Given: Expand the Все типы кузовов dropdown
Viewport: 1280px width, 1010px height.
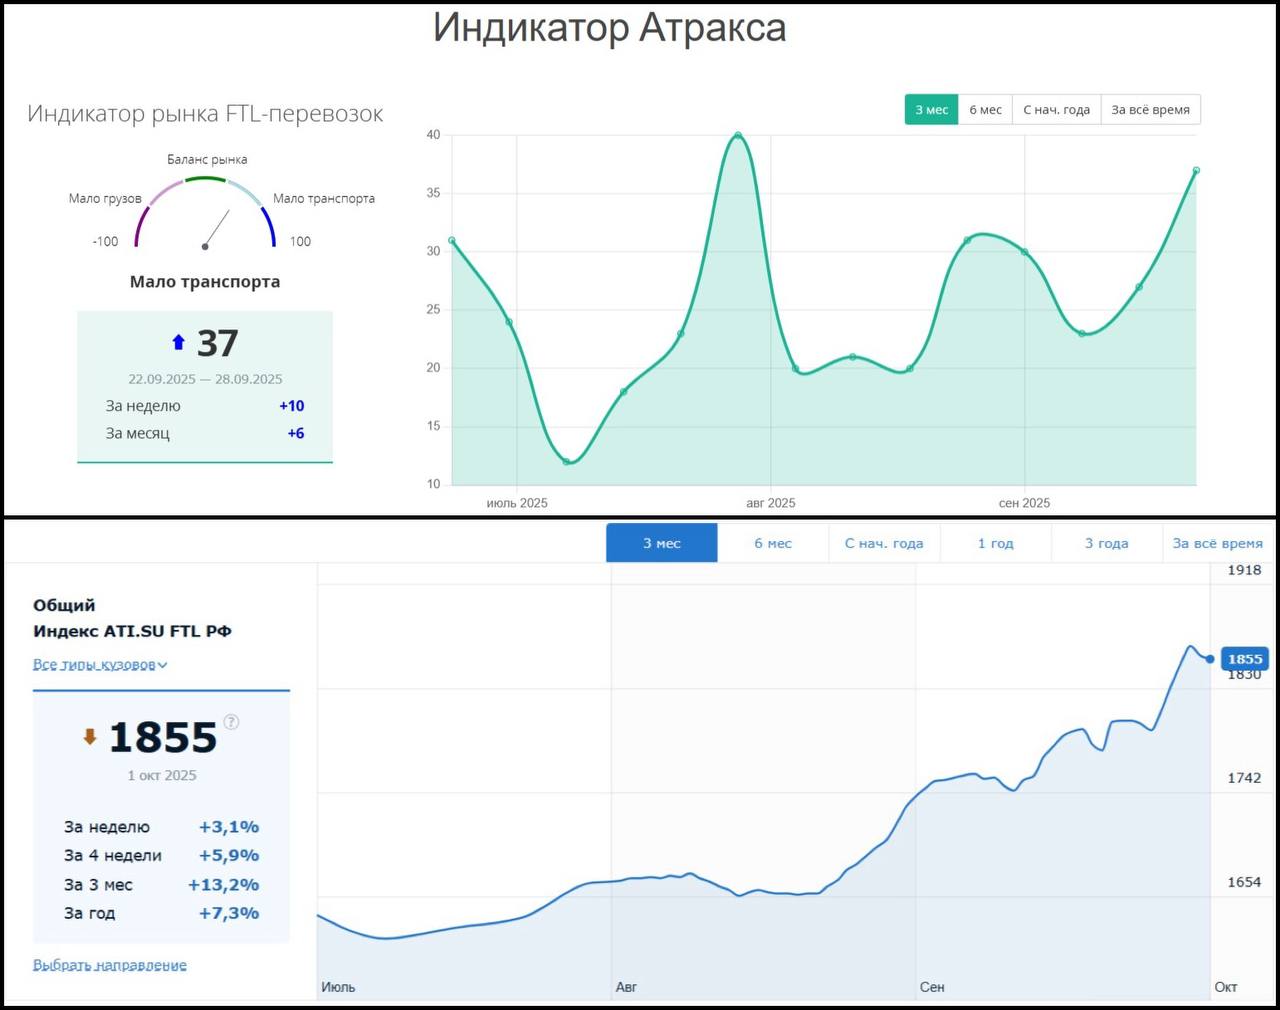Looking at the screenshot, I should pyautogui.click(x=100, y=664).
